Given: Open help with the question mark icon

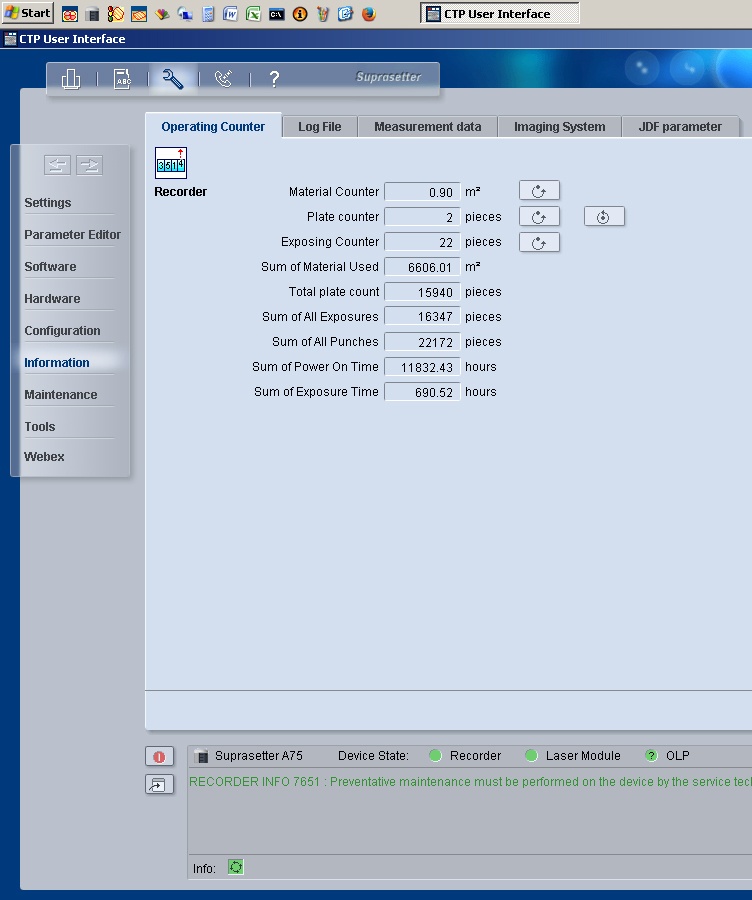Looking at the screenshot, I should 274,79.
